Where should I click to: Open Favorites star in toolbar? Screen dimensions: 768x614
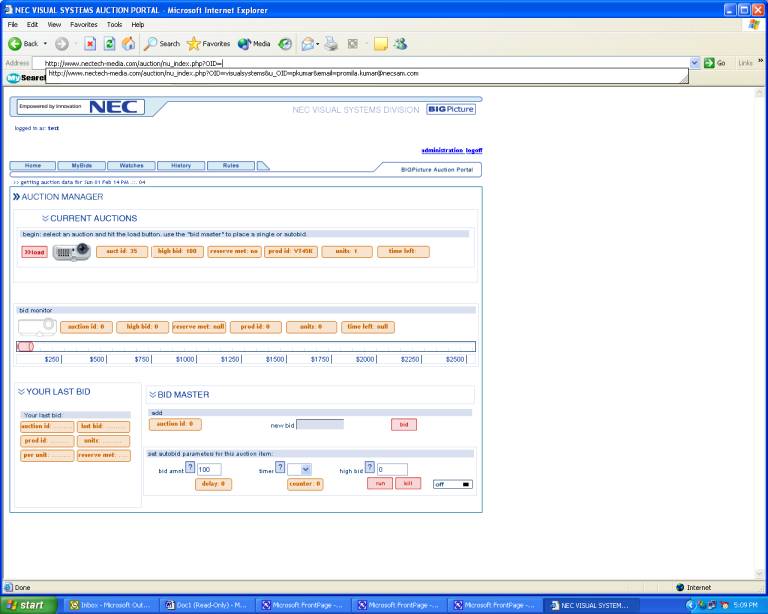tap(209, 44)
